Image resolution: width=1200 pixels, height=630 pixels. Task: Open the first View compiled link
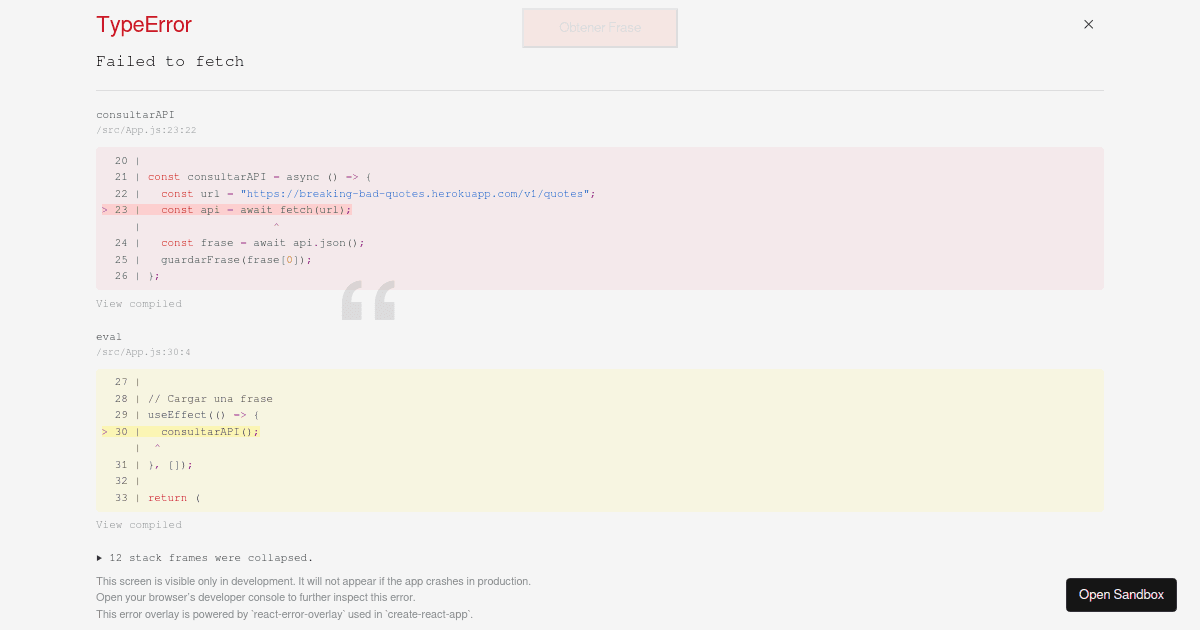coord(139,303)
